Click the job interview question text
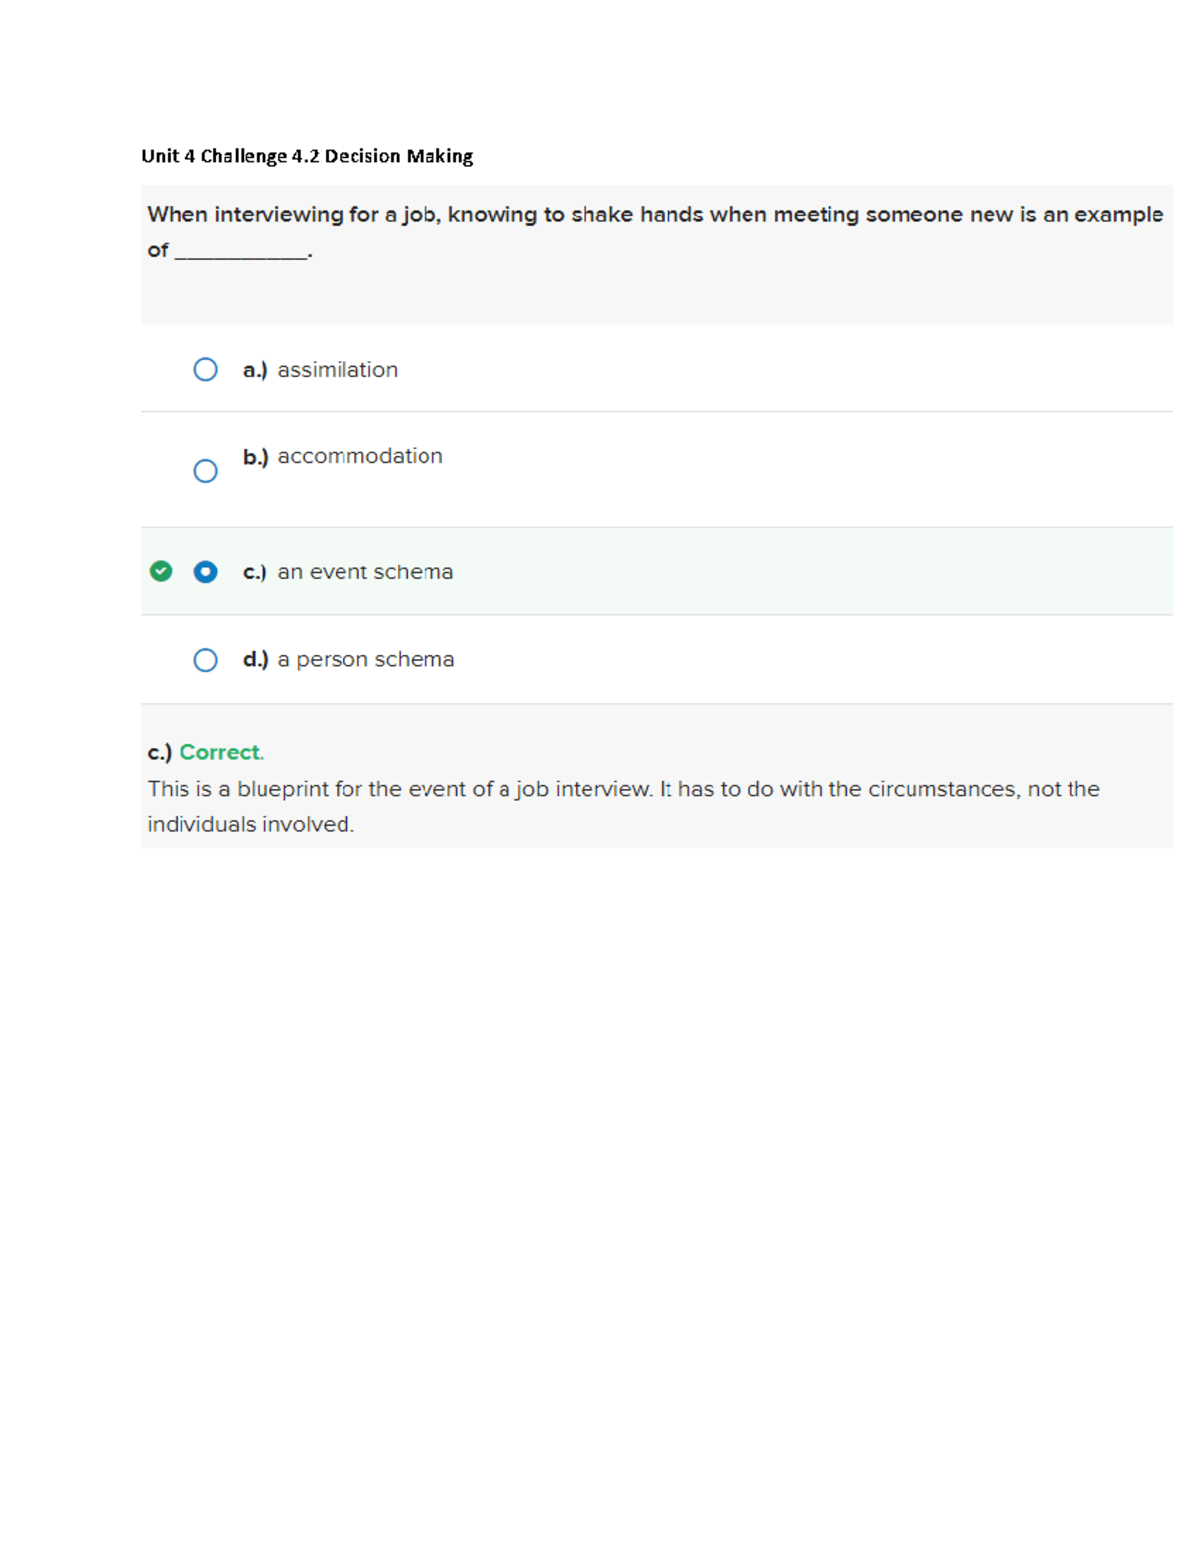This screenshot has width=1200, height=1553. click(x=655, y=215)
